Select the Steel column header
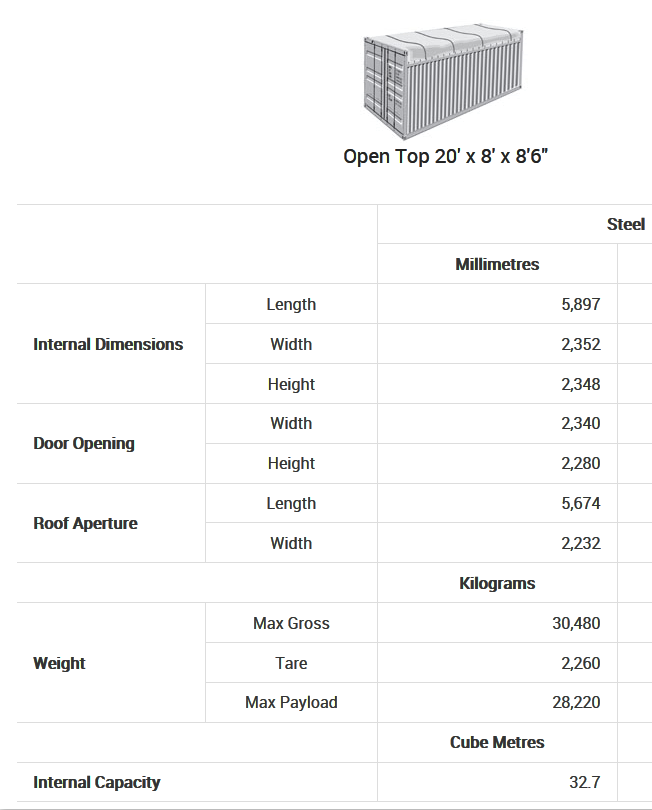Screen dimensions: 652x810 click(625, 224)
